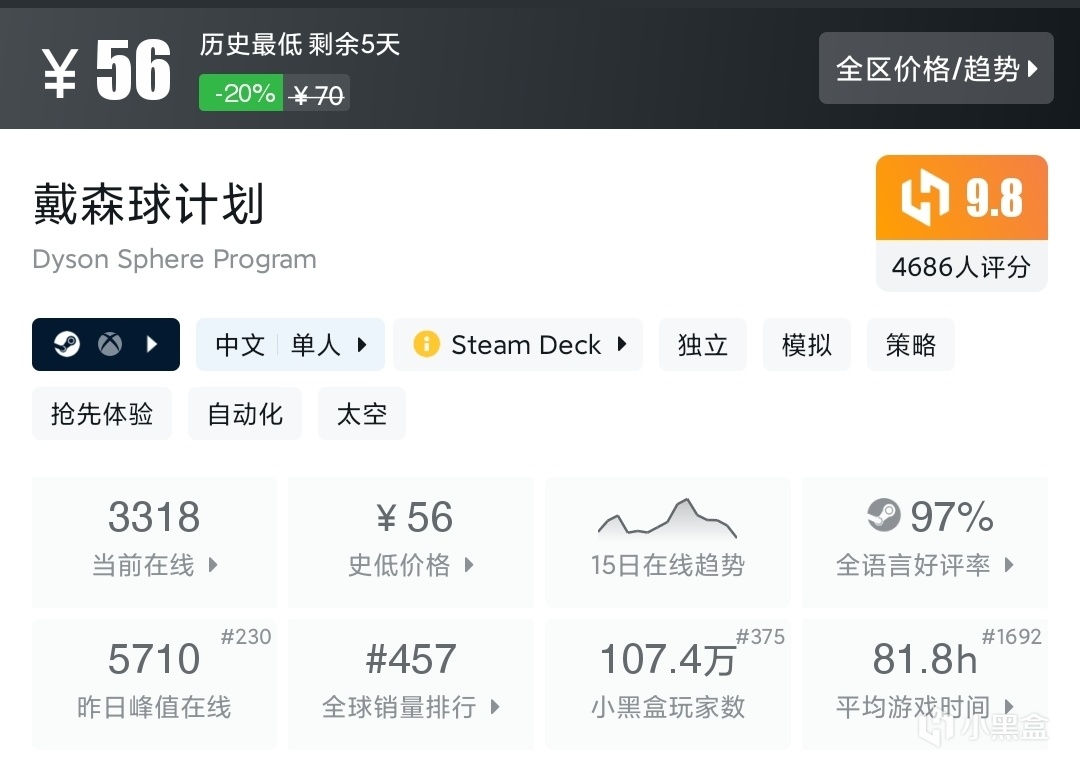Expand platform list with white arrow
1080x766 pixels.
152,345
